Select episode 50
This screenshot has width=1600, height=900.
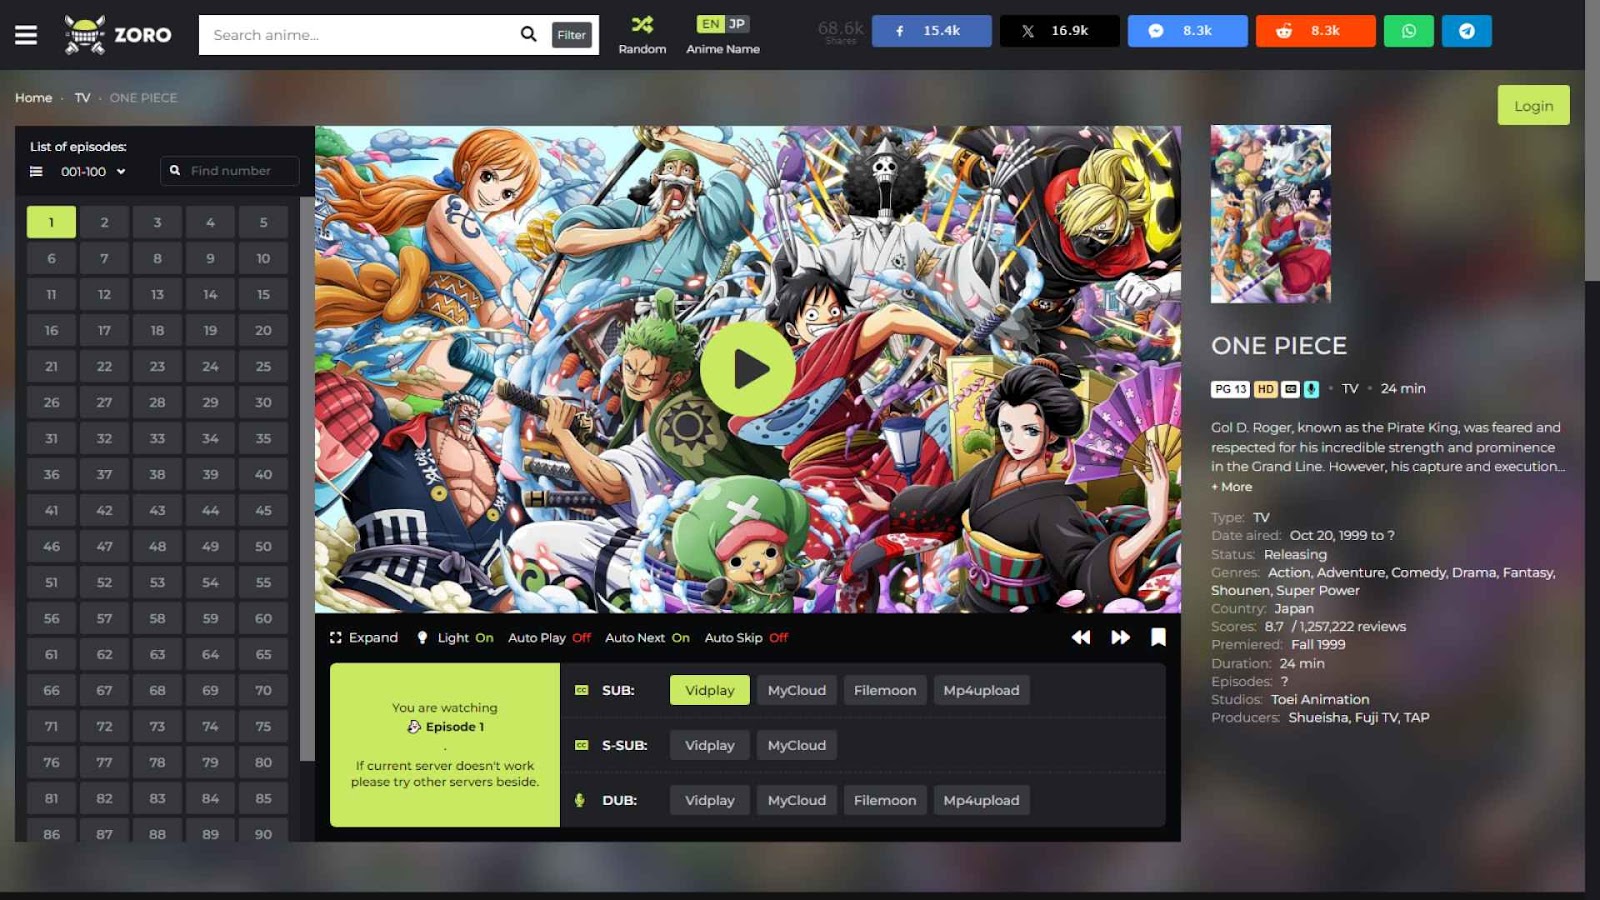(263, 546)
